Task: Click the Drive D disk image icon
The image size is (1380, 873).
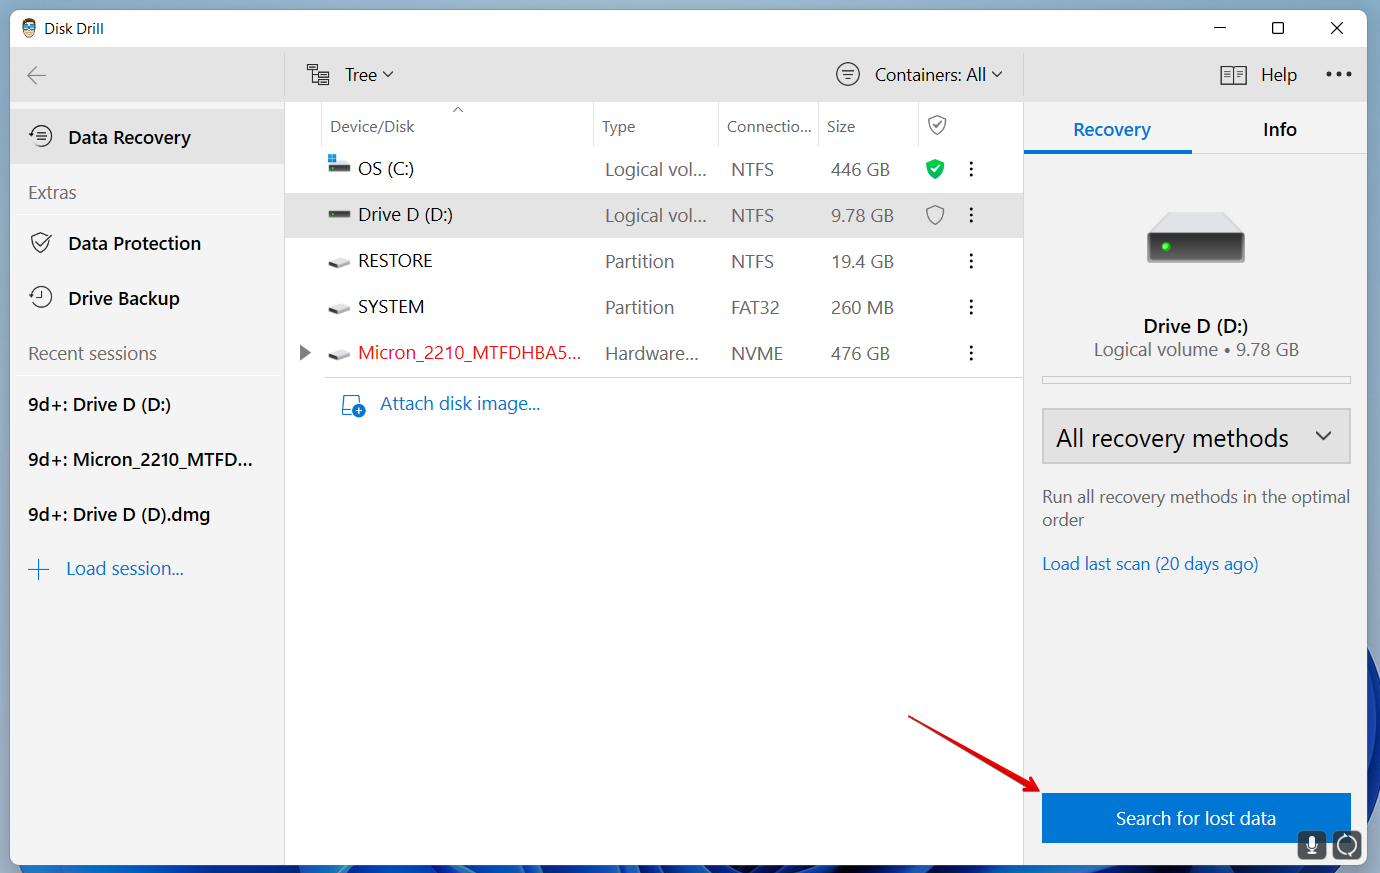Action: tap(1196, 237)
